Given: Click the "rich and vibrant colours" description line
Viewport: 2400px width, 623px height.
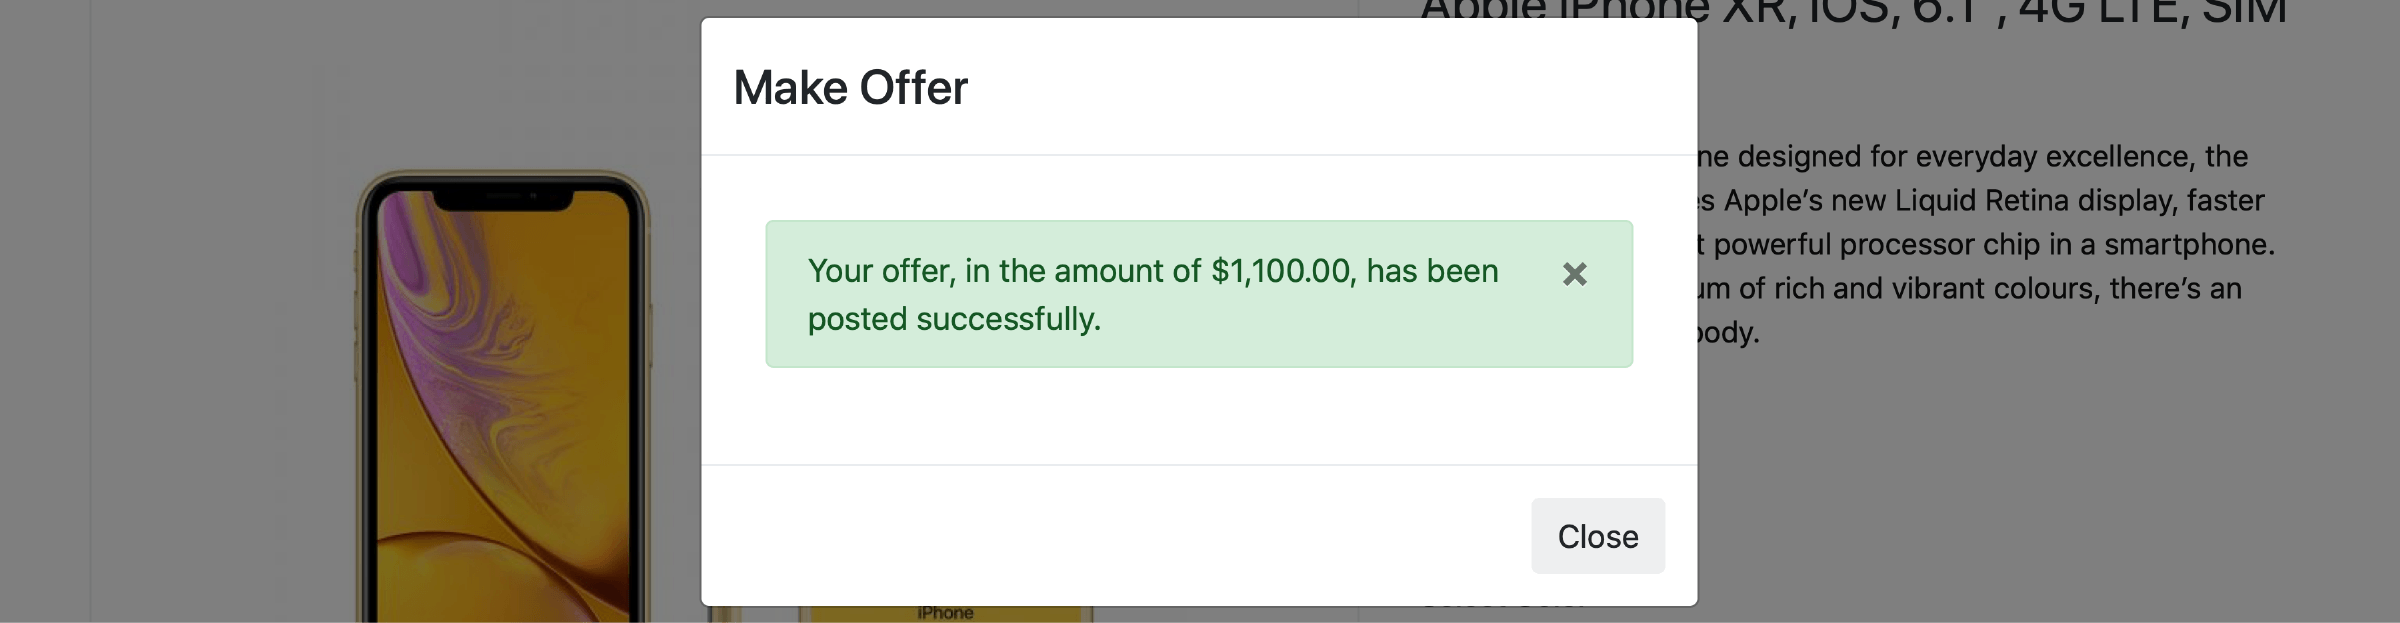Looking at the screenshot, I should coord(1970,289).
